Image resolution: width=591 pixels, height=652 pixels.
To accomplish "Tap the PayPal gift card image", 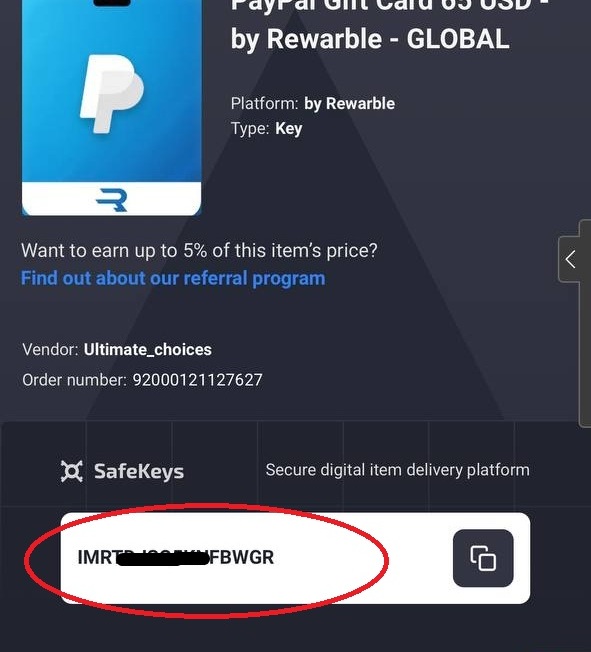I will click(x=111, y=107).
